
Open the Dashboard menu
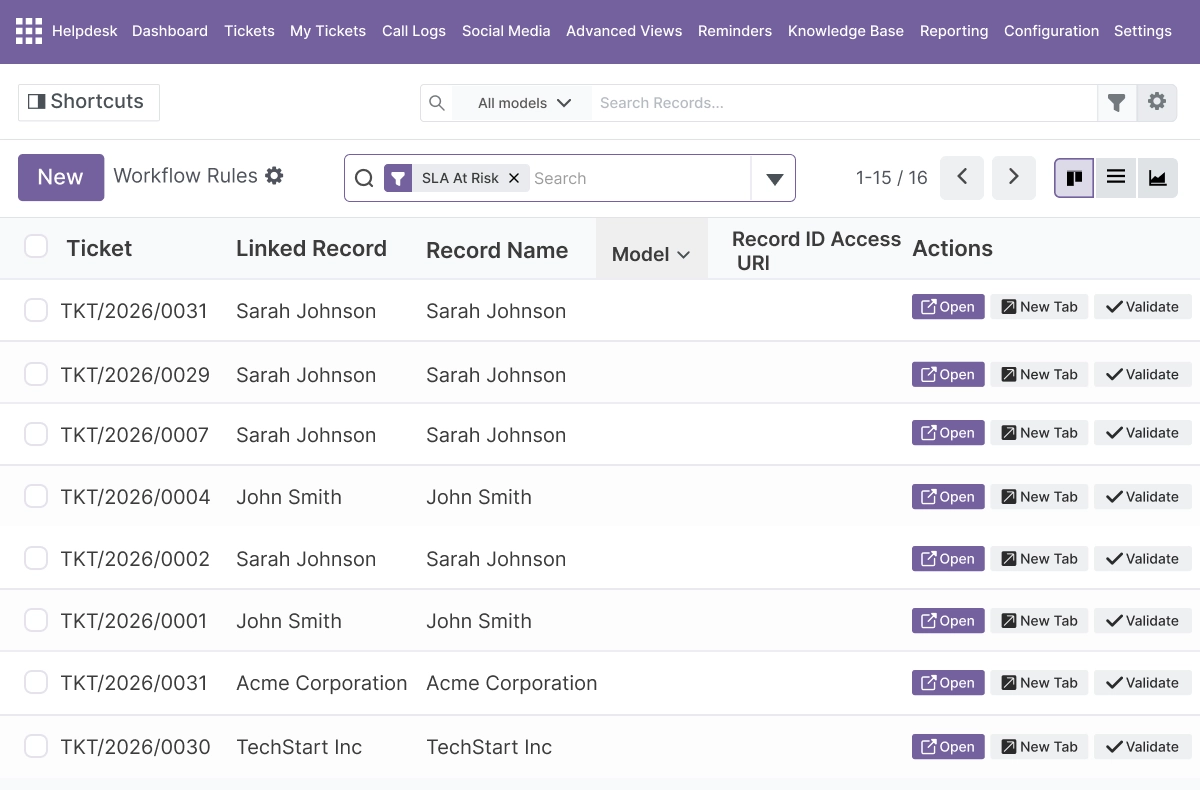(x=170, y=31)
